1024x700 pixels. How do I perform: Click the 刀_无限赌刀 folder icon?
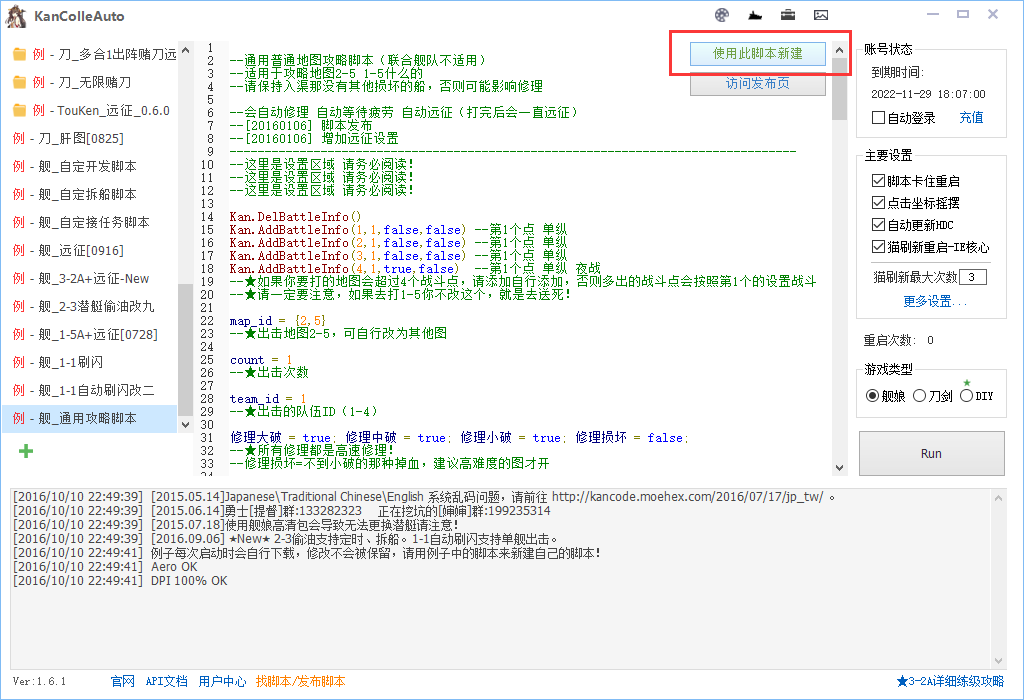pyautogui.click(x=20, y=82)
